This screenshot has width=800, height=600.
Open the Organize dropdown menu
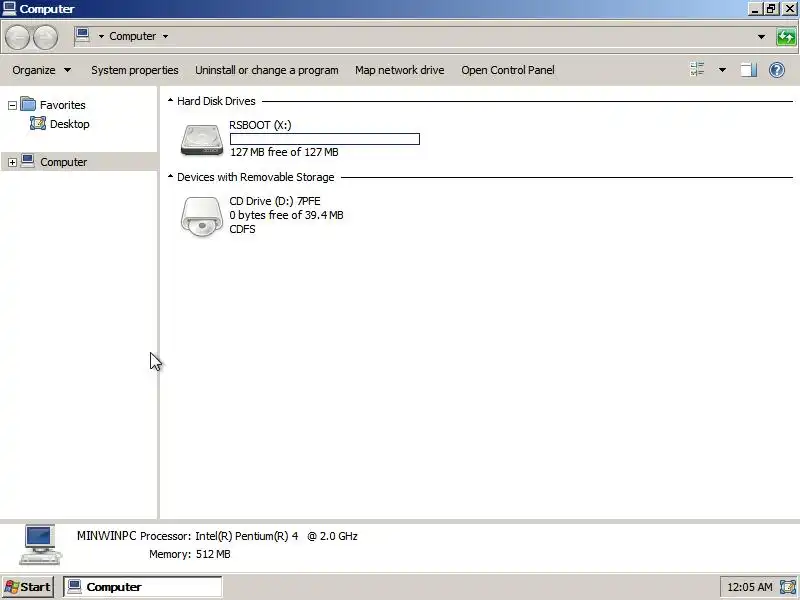41,70
